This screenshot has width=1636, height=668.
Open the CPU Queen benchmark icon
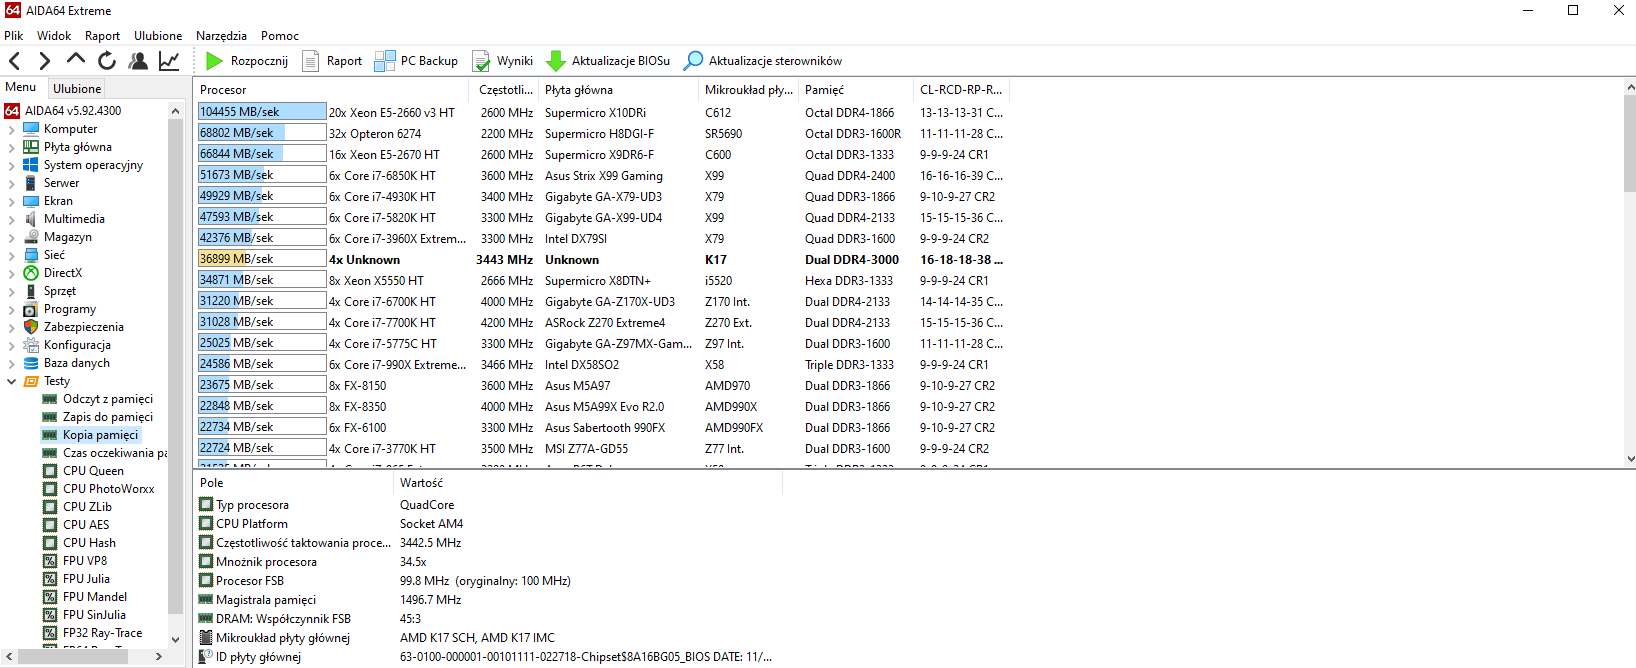[50, 471]
